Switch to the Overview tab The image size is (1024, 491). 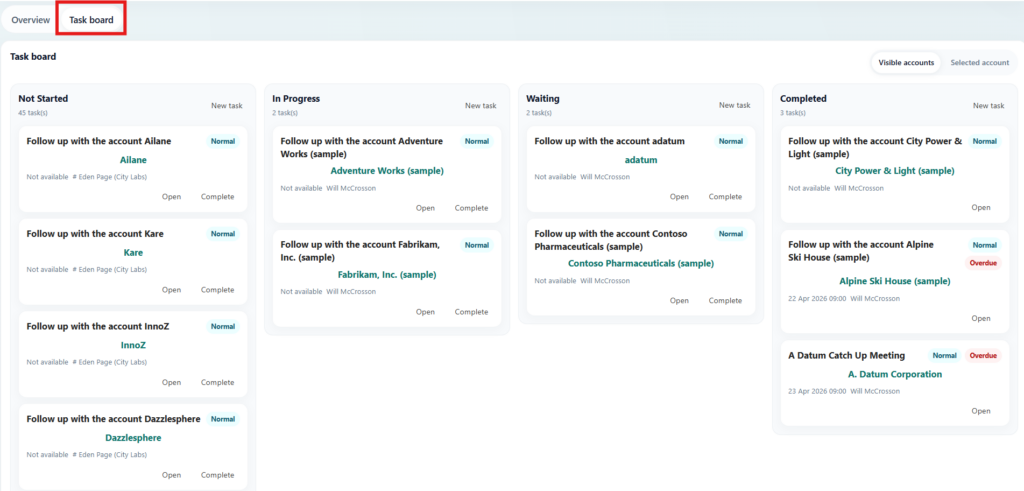pyautogui.click(x=31, y=20)
